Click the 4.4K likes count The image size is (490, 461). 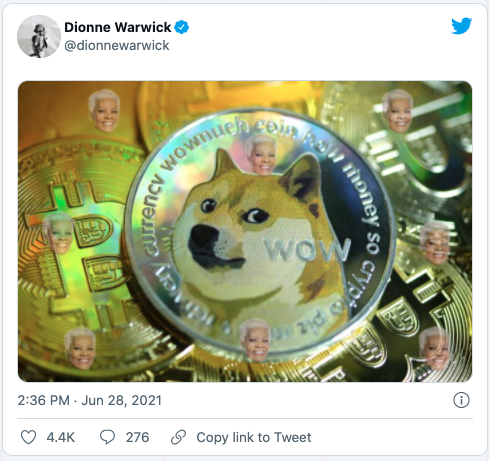pos(61,437)
